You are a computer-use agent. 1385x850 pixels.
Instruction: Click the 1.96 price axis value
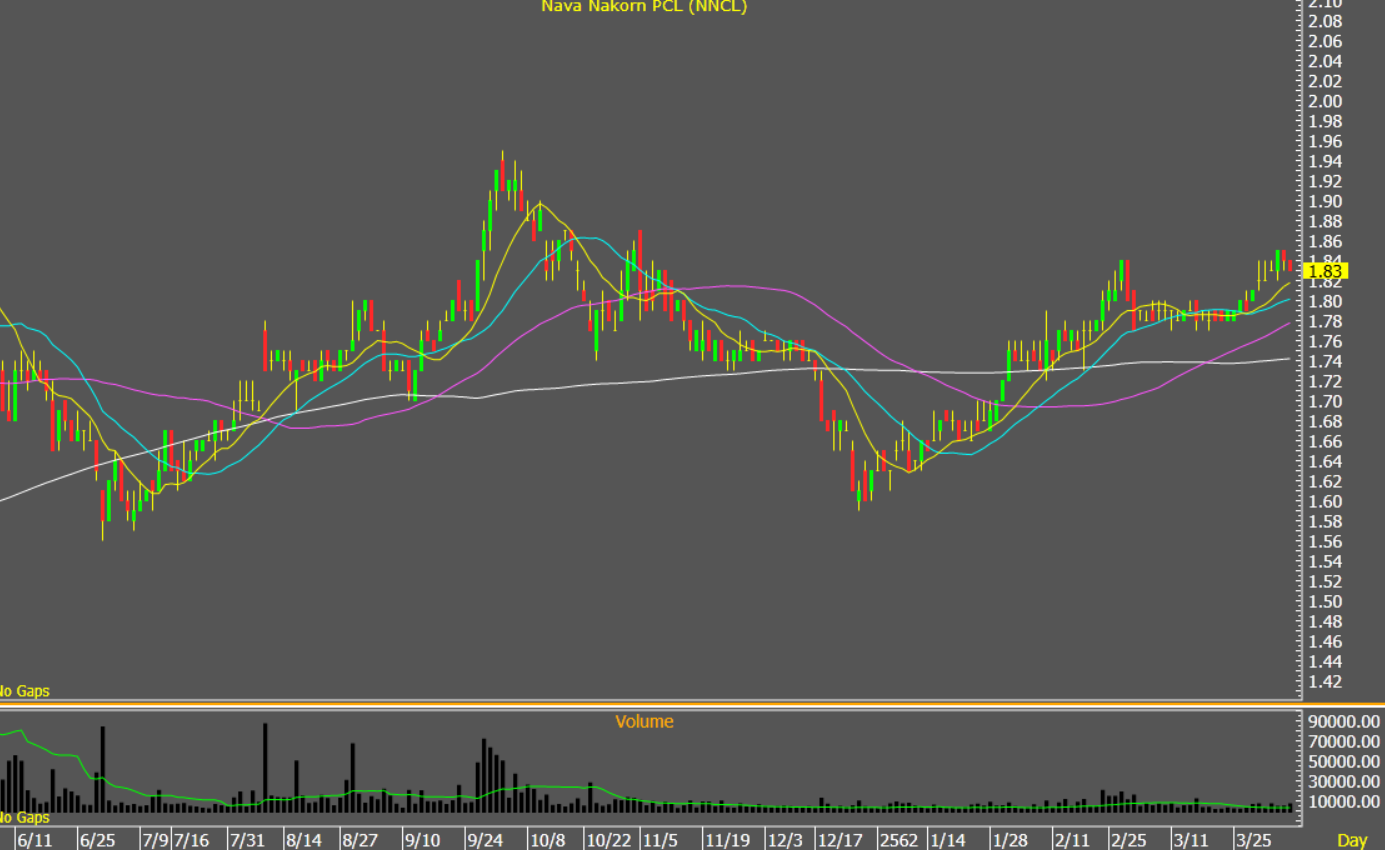coord(1325,141)
